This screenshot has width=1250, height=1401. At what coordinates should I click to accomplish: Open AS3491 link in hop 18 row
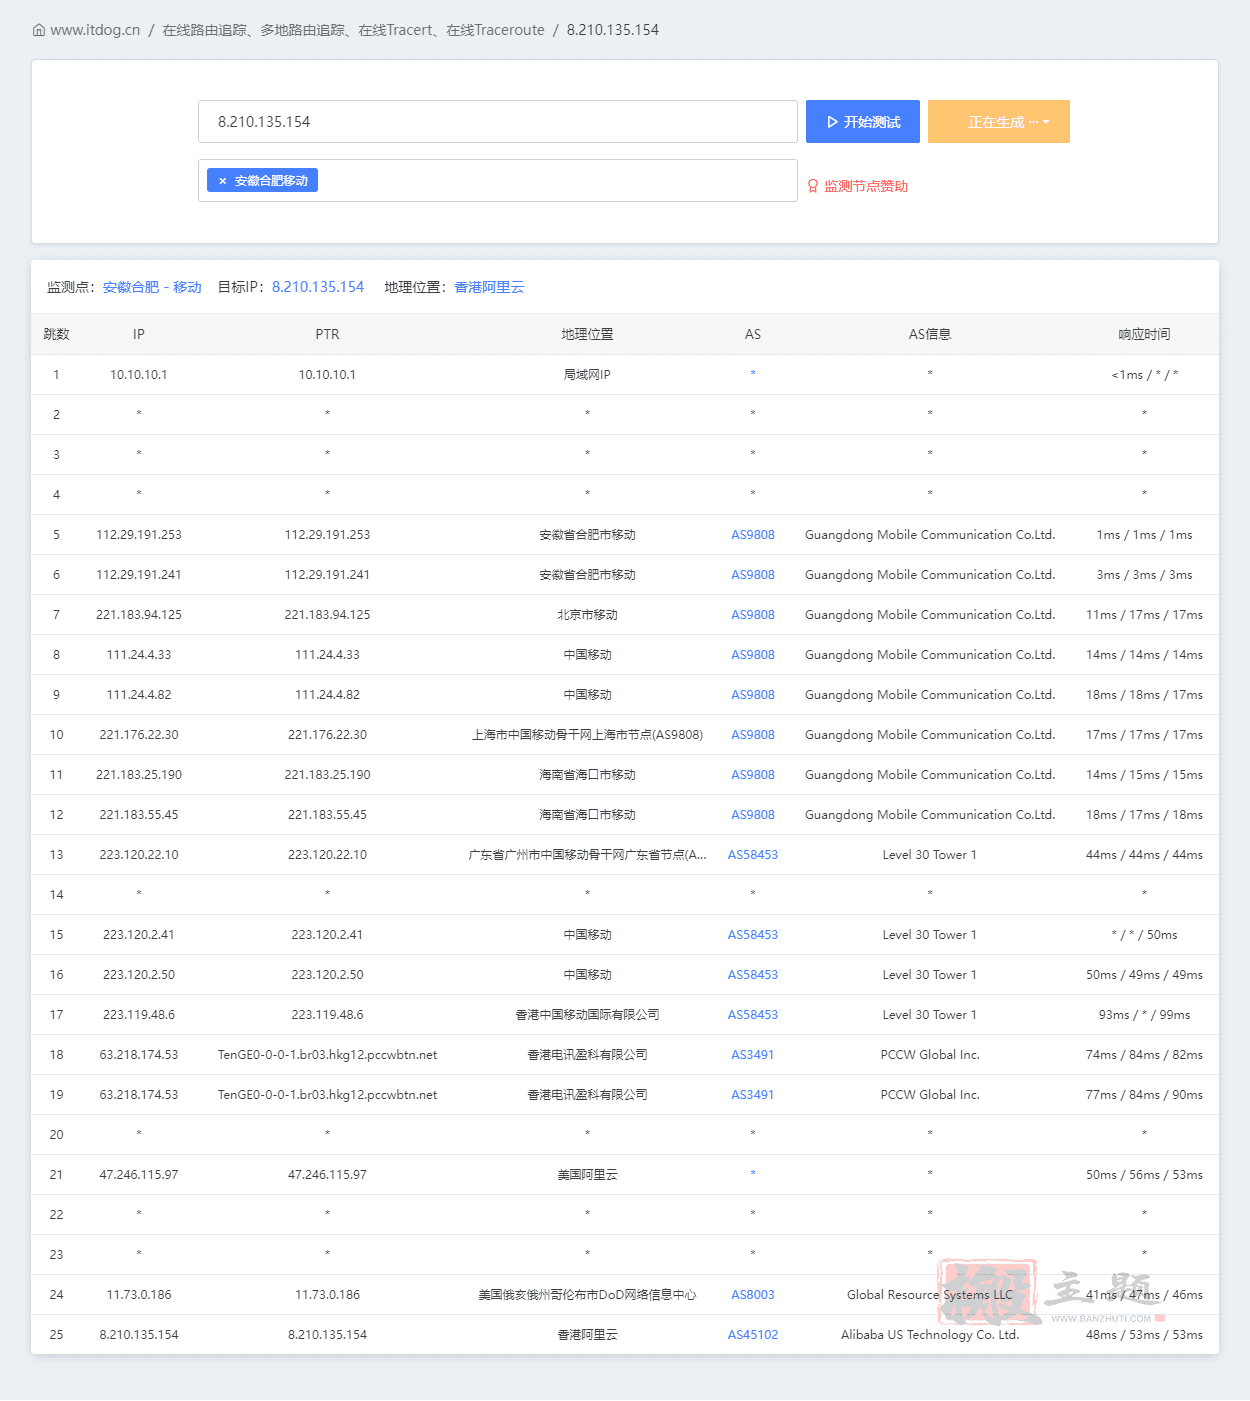click(753, 1055)
